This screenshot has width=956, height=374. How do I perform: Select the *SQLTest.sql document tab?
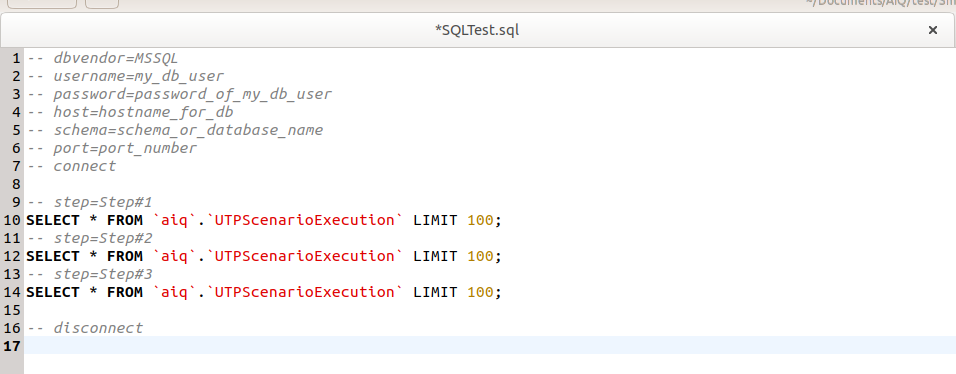click(477, 31)
